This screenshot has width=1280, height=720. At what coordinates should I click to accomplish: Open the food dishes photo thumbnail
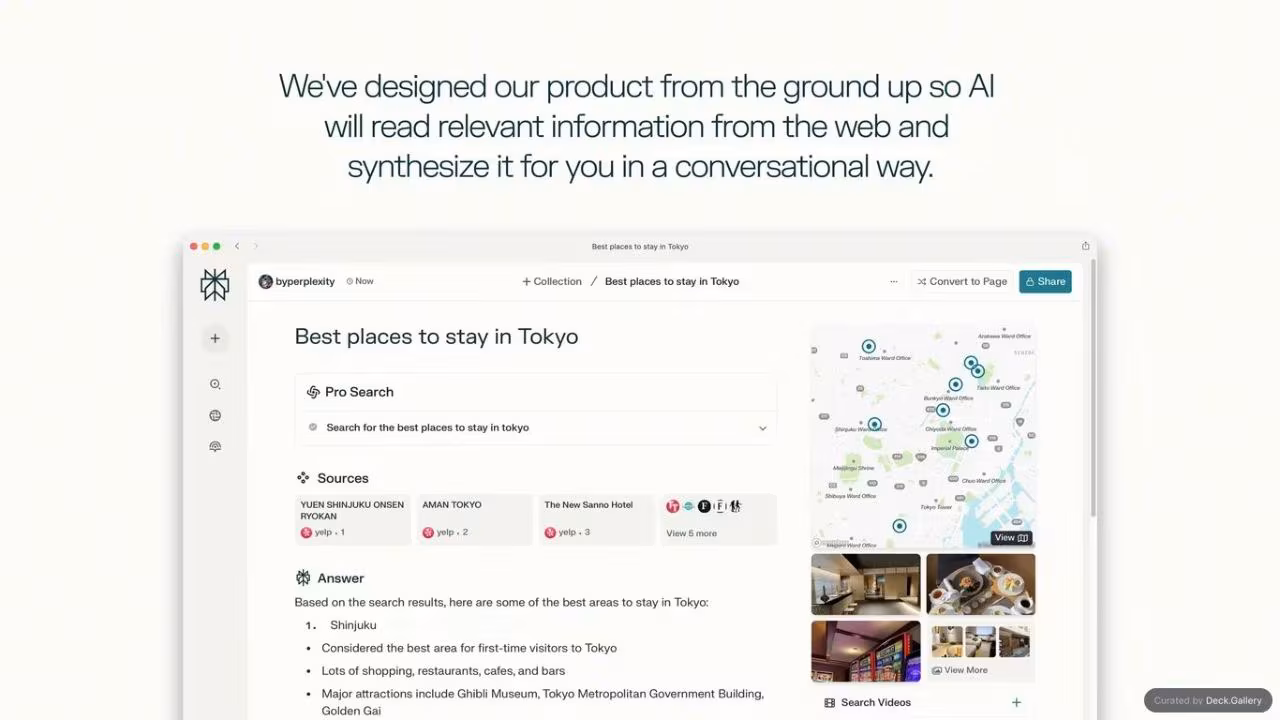[x=981, y=585]
